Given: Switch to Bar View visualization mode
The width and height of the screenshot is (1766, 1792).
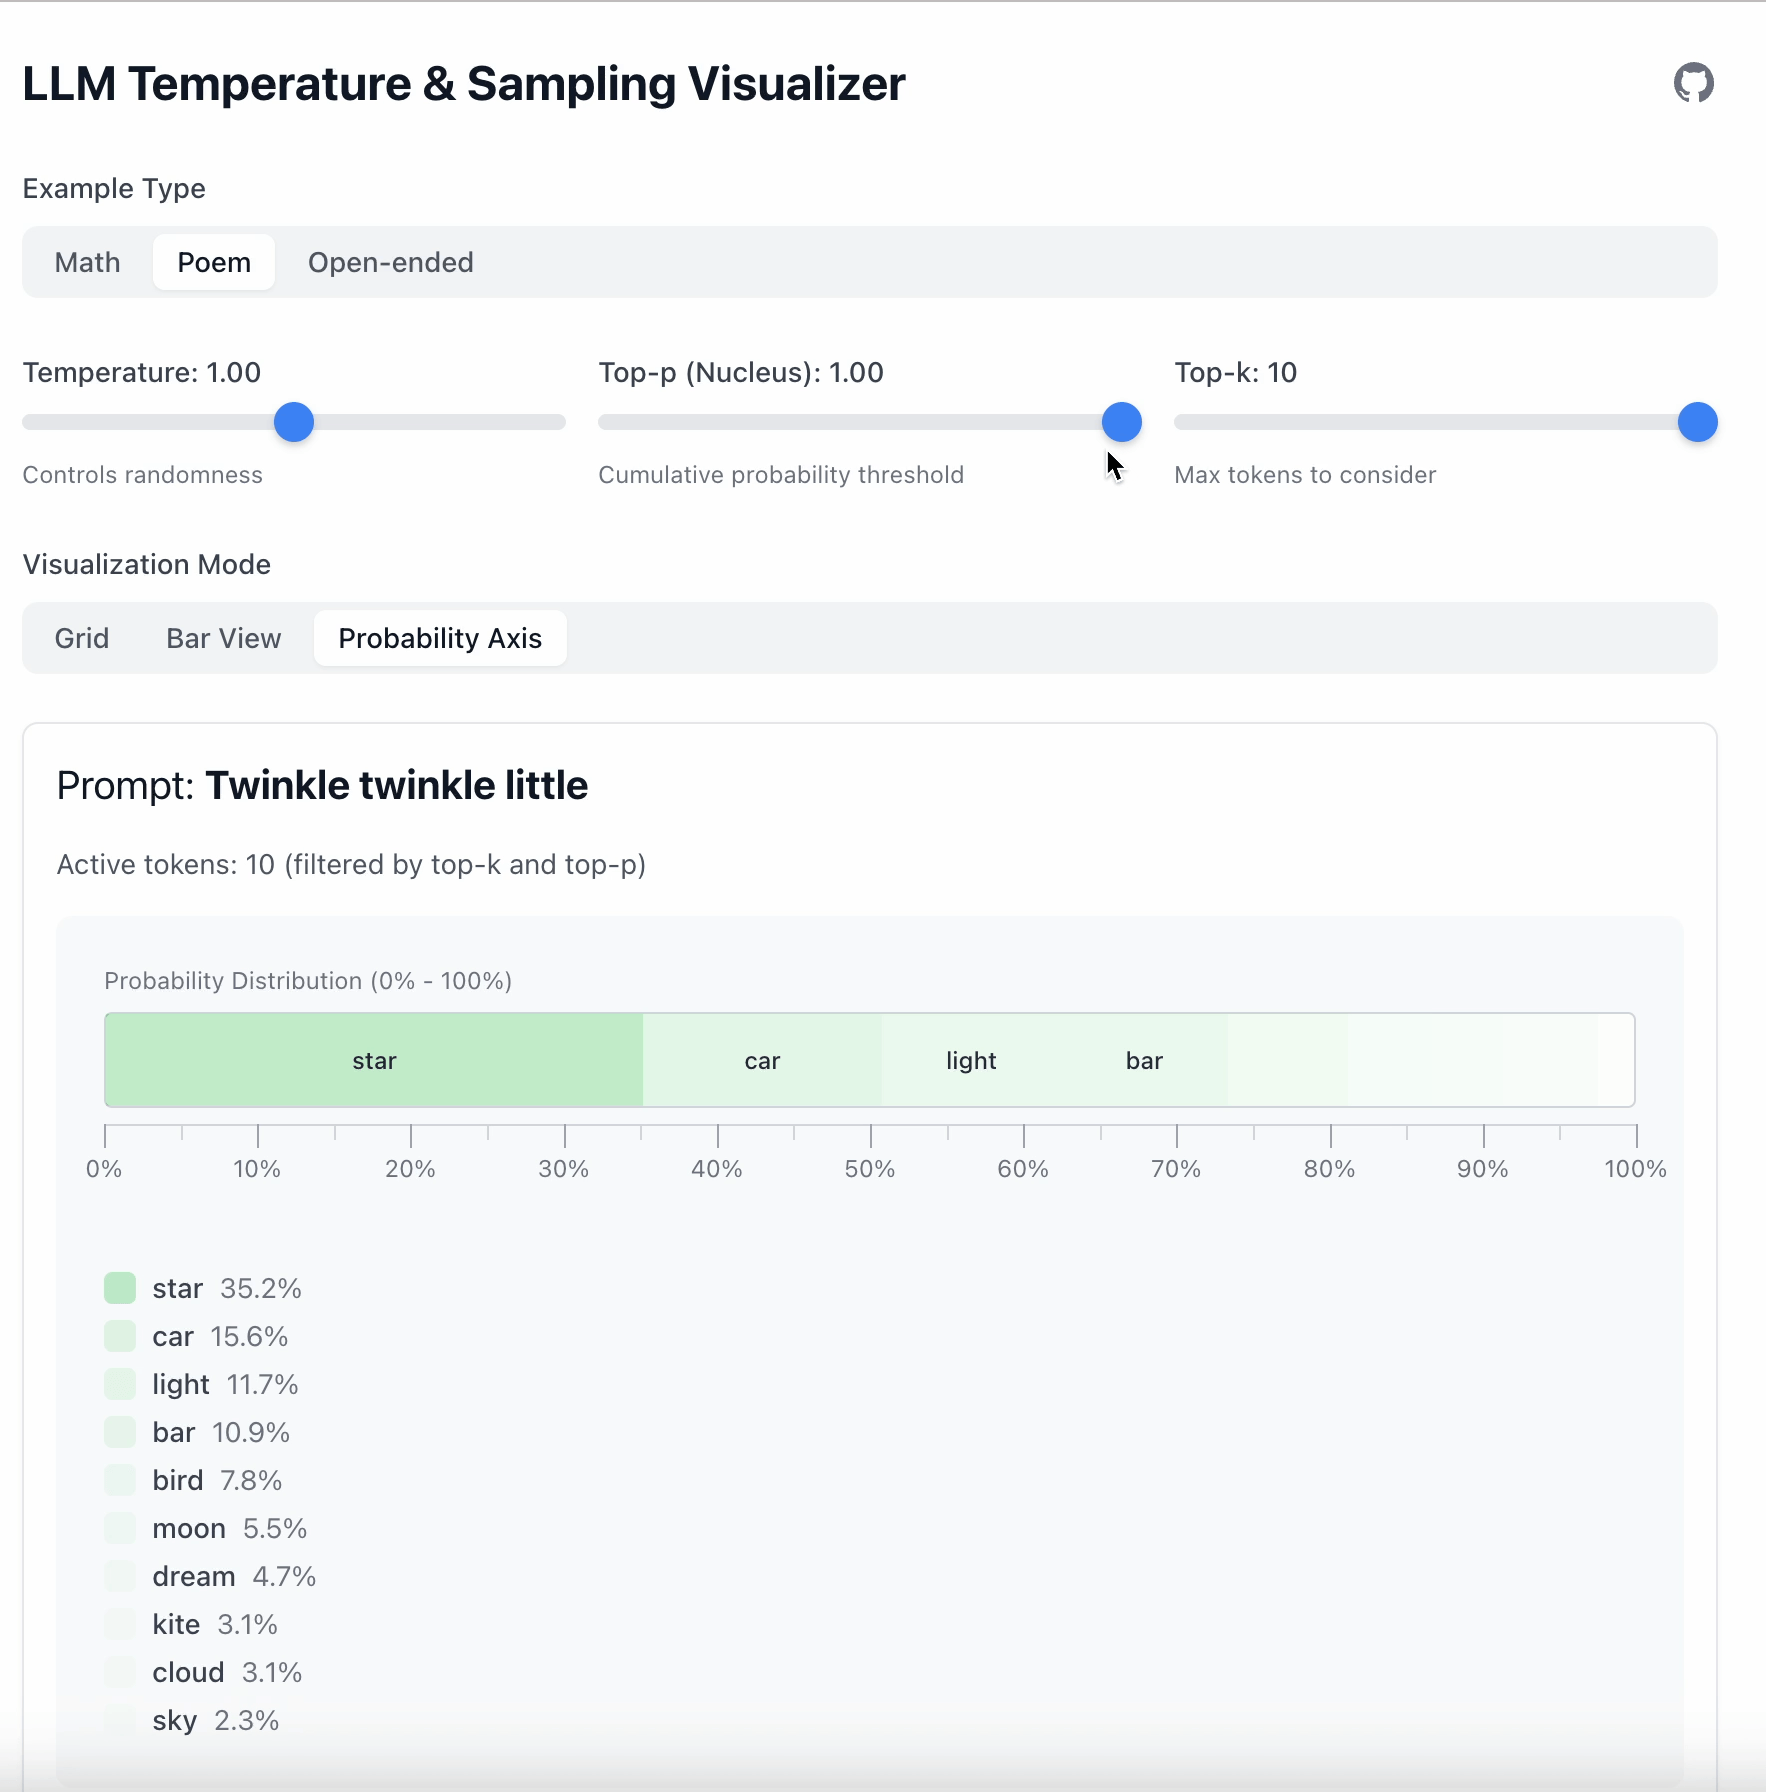Looking at the screenshot, I should (224, 638).
